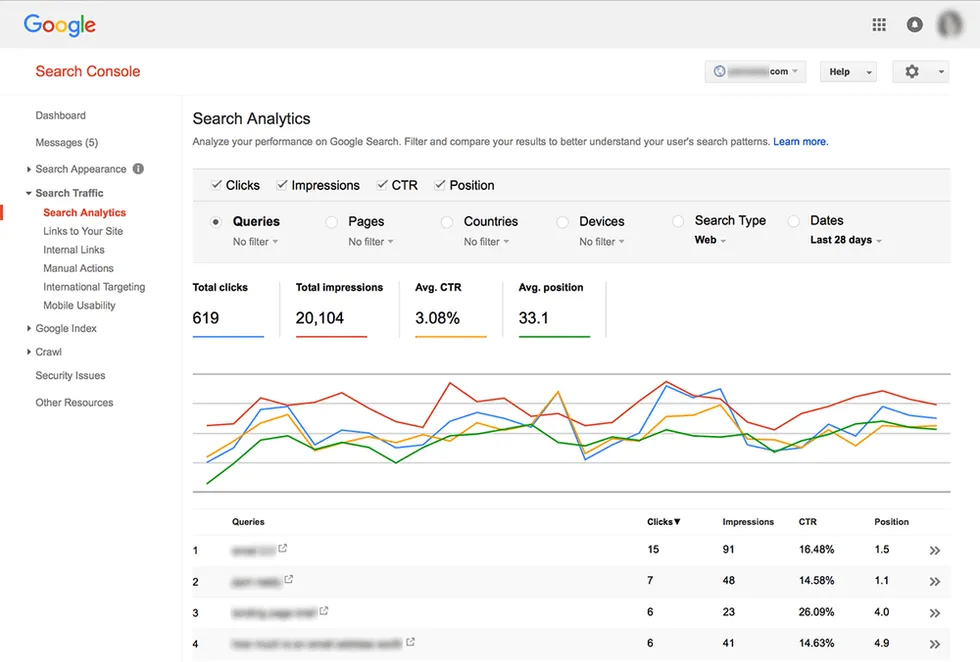Expand details arrows for query row 1
Viewport: 980px width, 662px height.
point(934,551)
